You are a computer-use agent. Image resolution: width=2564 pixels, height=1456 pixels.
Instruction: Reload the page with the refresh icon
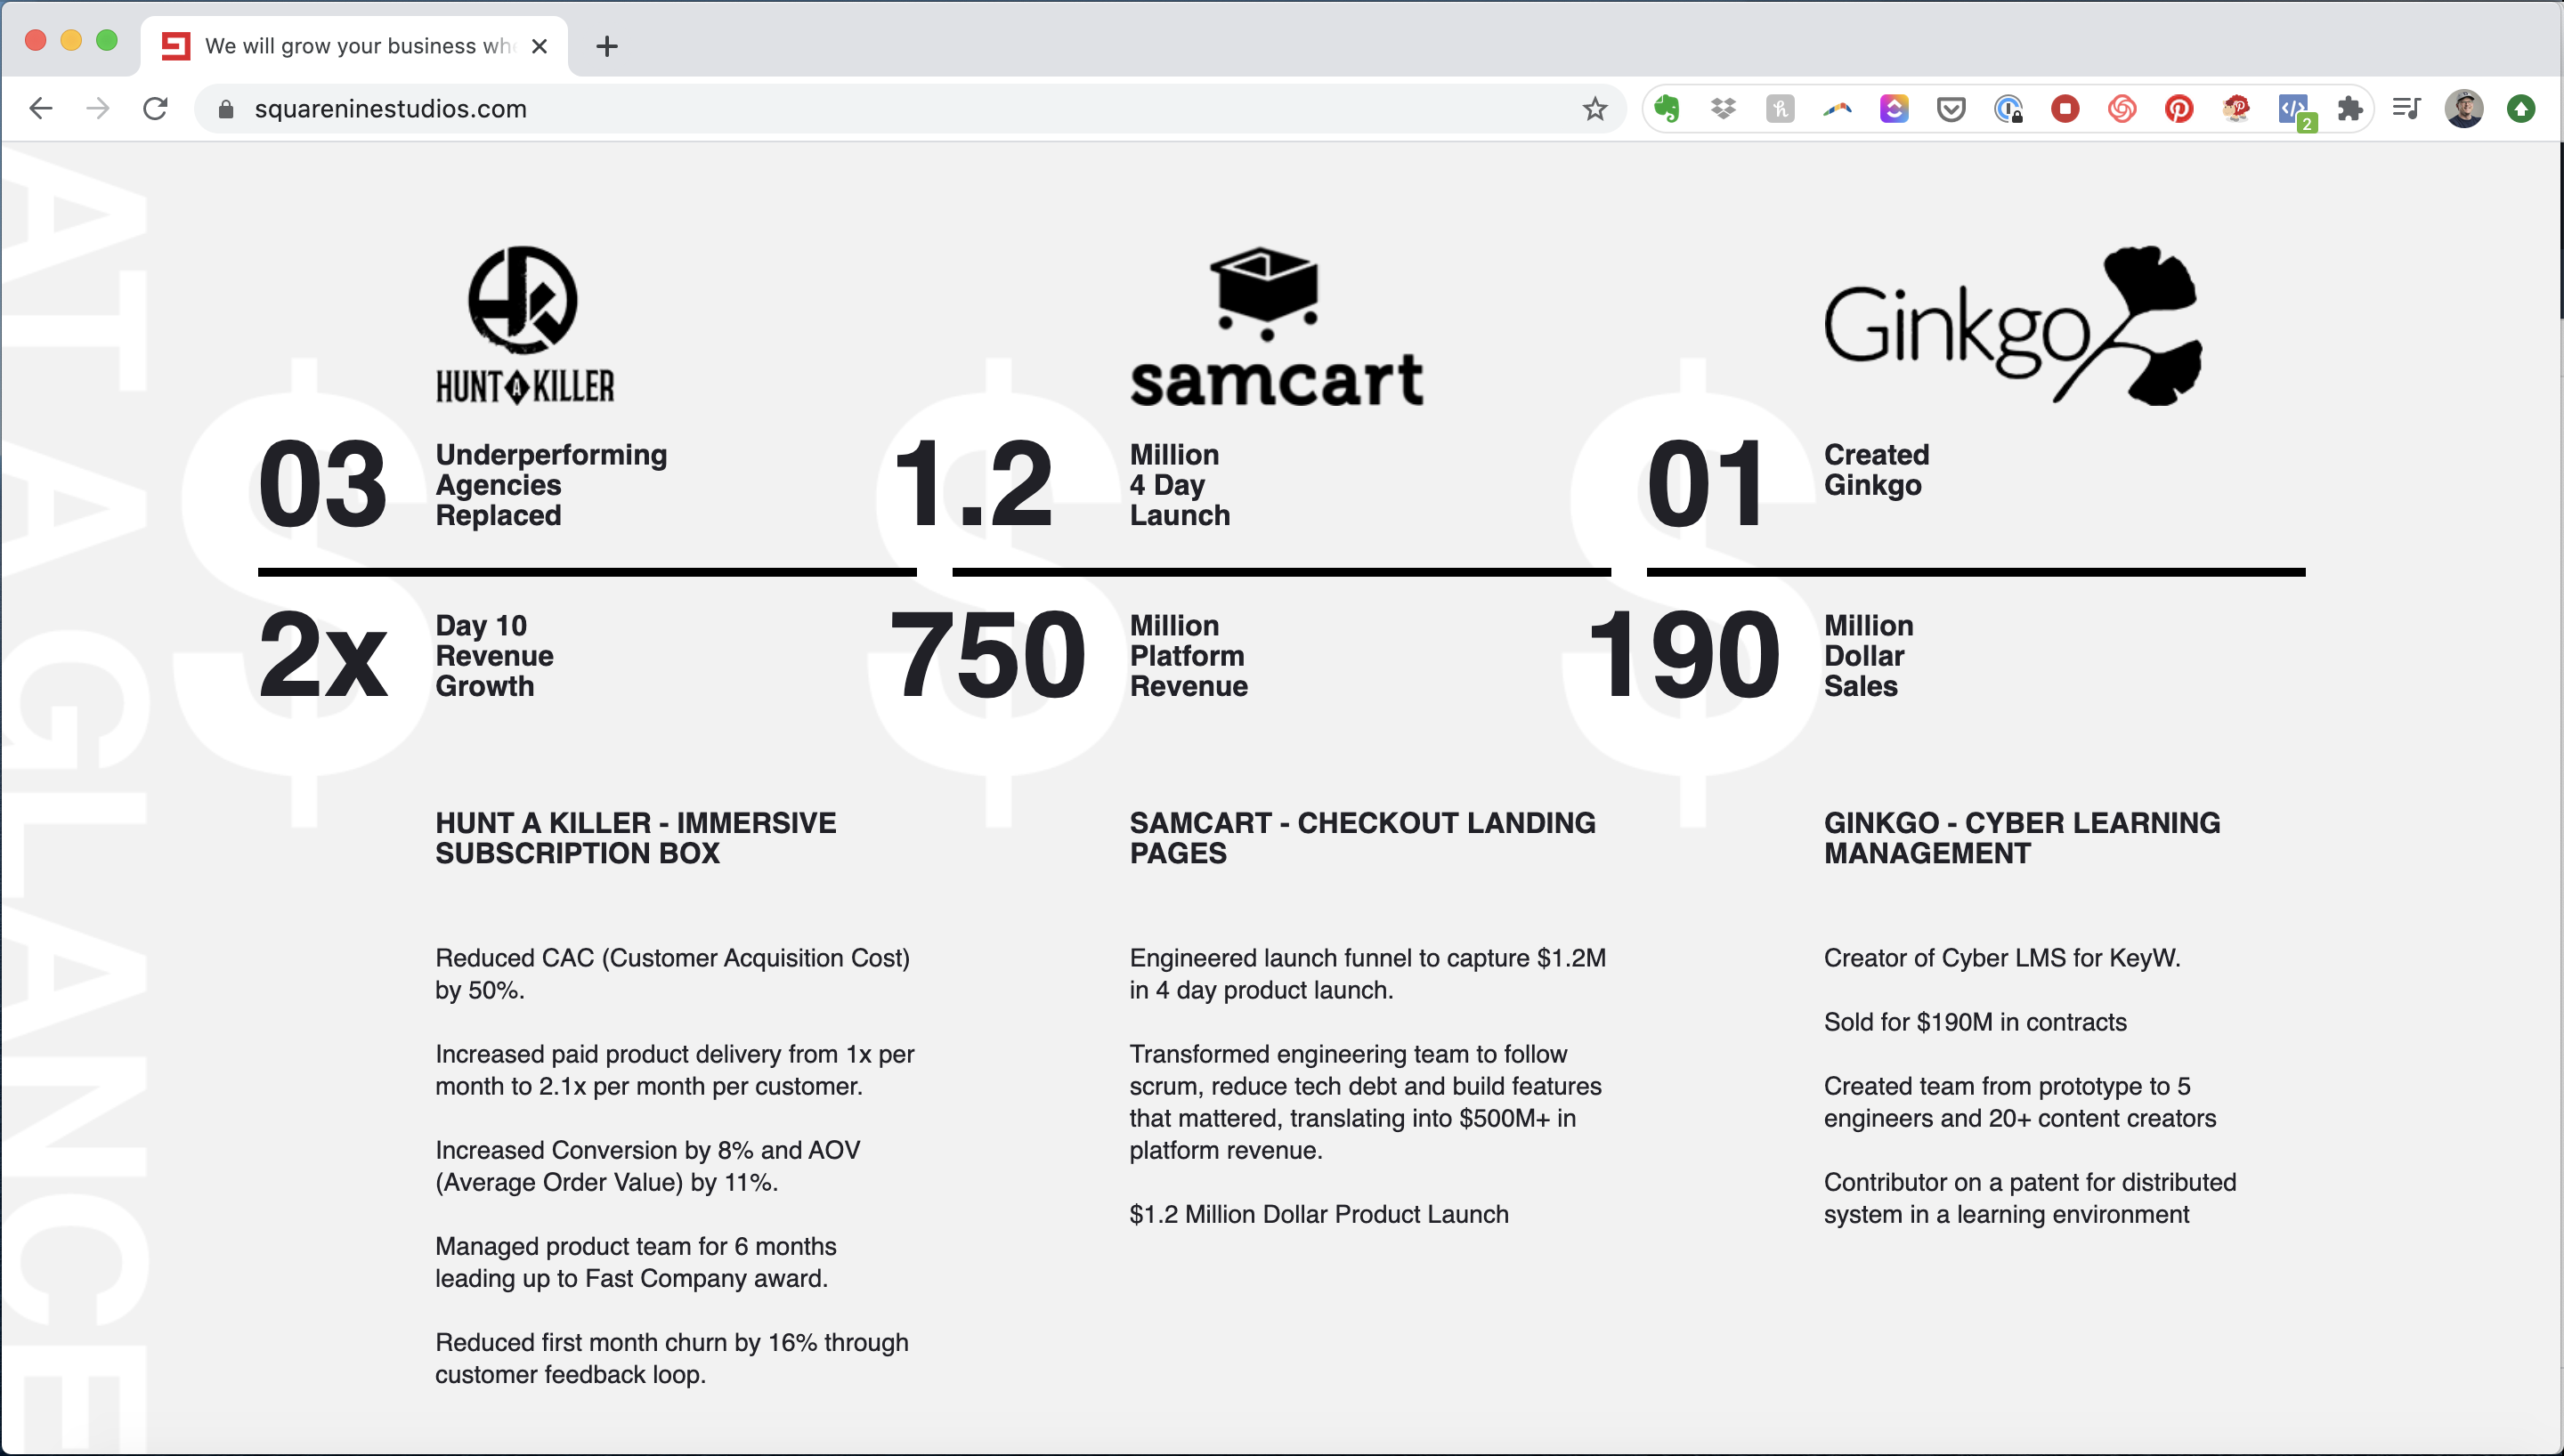click(155, 108)
